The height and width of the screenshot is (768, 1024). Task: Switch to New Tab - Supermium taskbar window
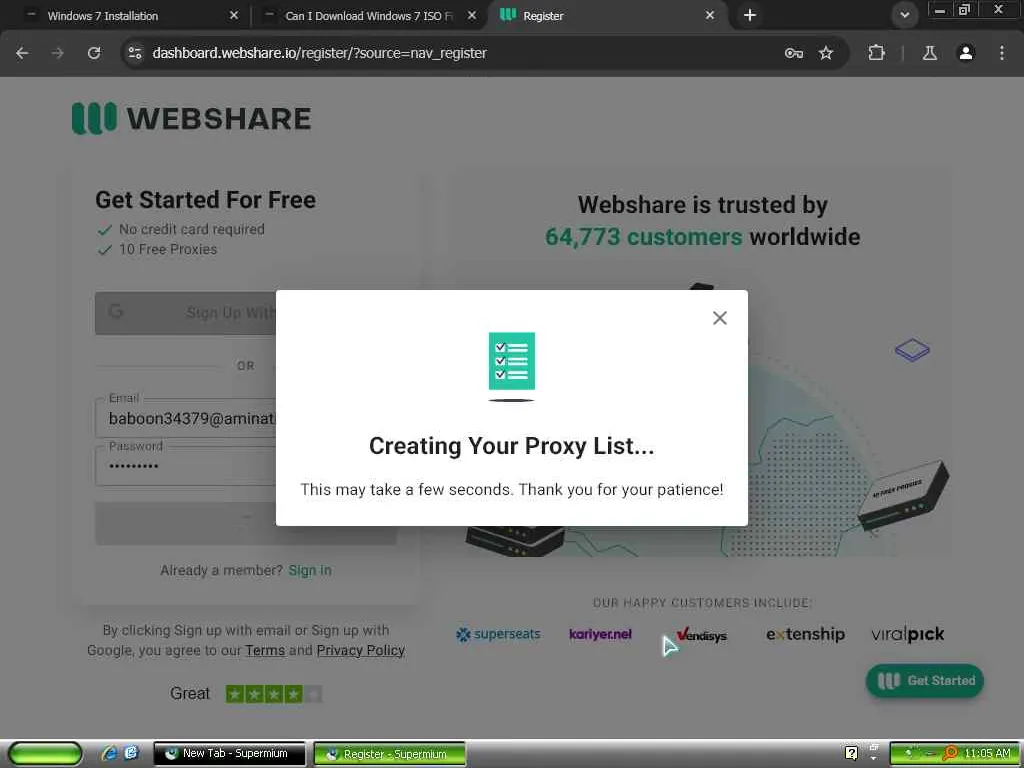(x=229, y=754)
